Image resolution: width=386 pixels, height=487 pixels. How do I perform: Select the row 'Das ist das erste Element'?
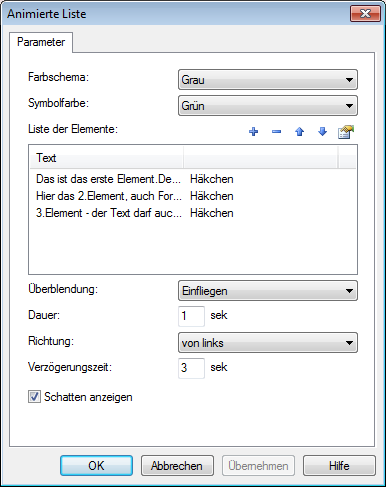coord(193,179)
